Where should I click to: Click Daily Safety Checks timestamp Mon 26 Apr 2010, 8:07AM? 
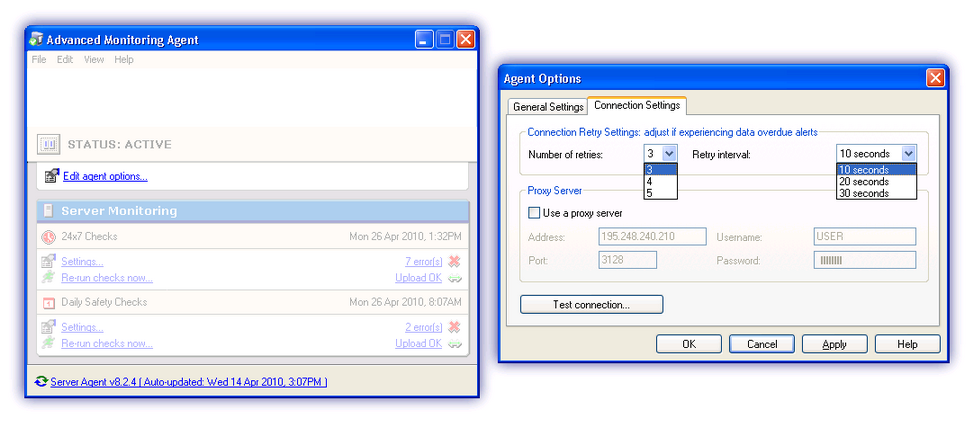coord(405,303)
